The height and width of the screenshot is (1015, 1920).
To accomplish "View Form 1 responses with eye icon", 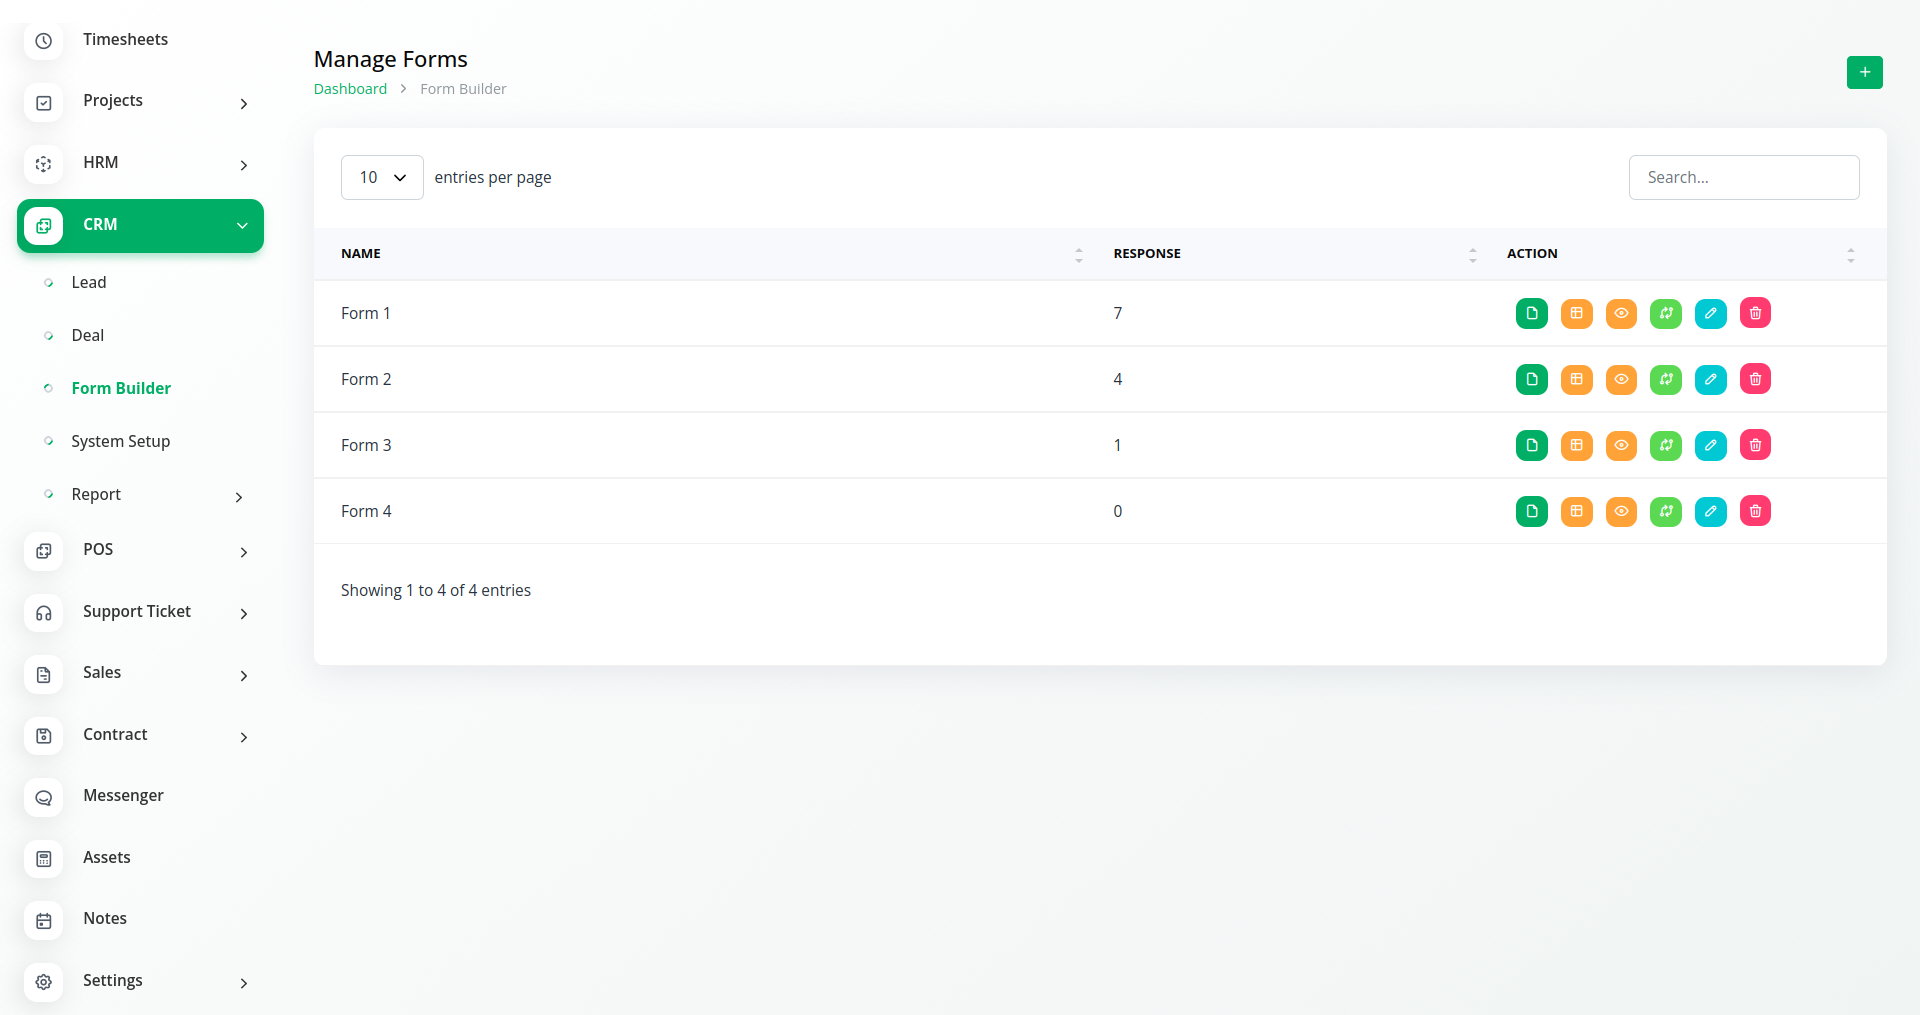I will pos(1621,313).
